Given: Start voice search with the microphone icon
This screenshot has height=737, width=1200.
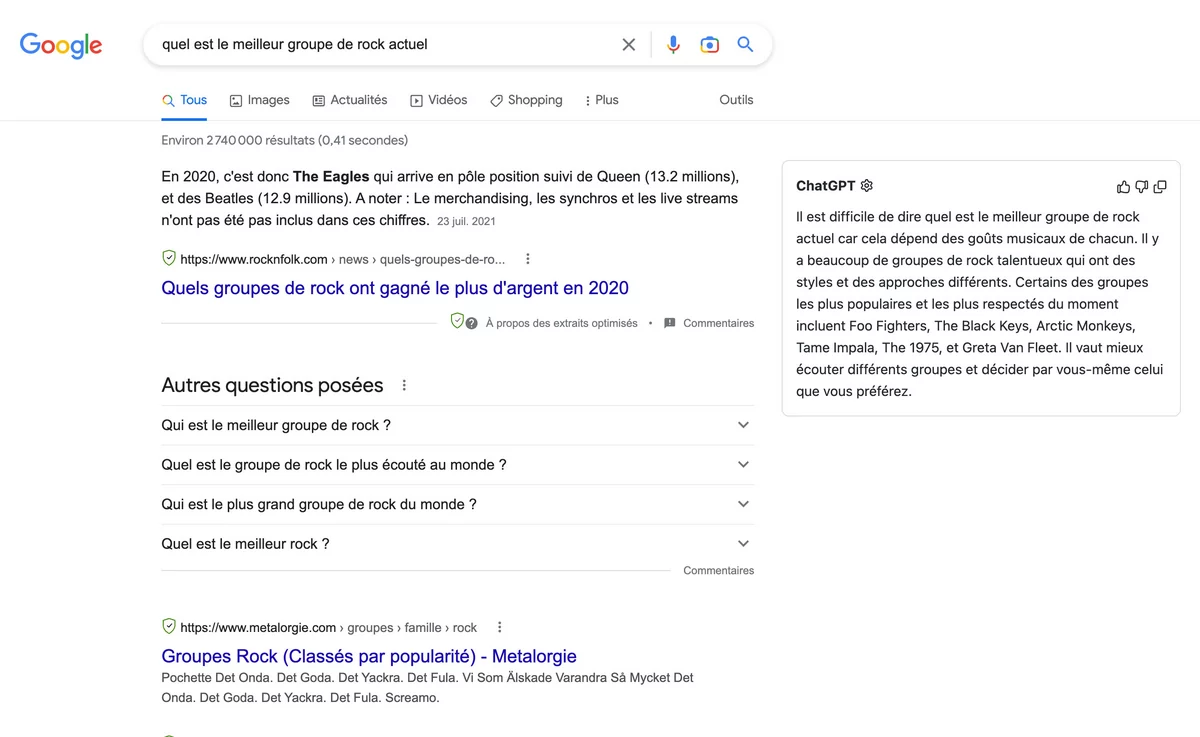Looking at the screenshot, I should click(x=673, y=45).
